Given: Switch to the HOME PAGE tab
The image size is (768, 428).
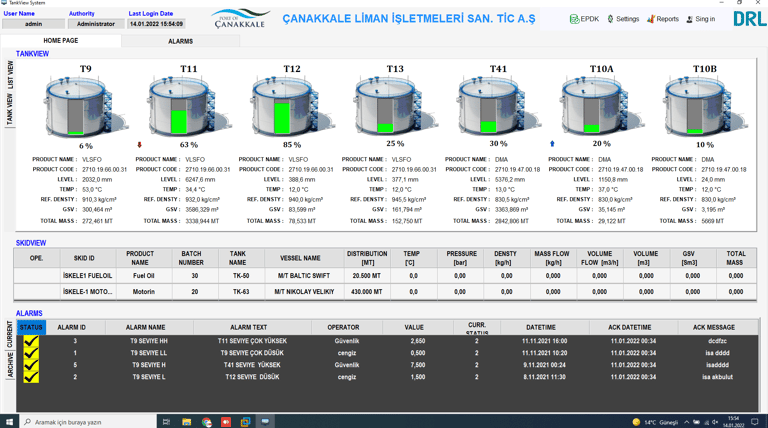Looking at the screenshot, I should (x=61, y=41).
